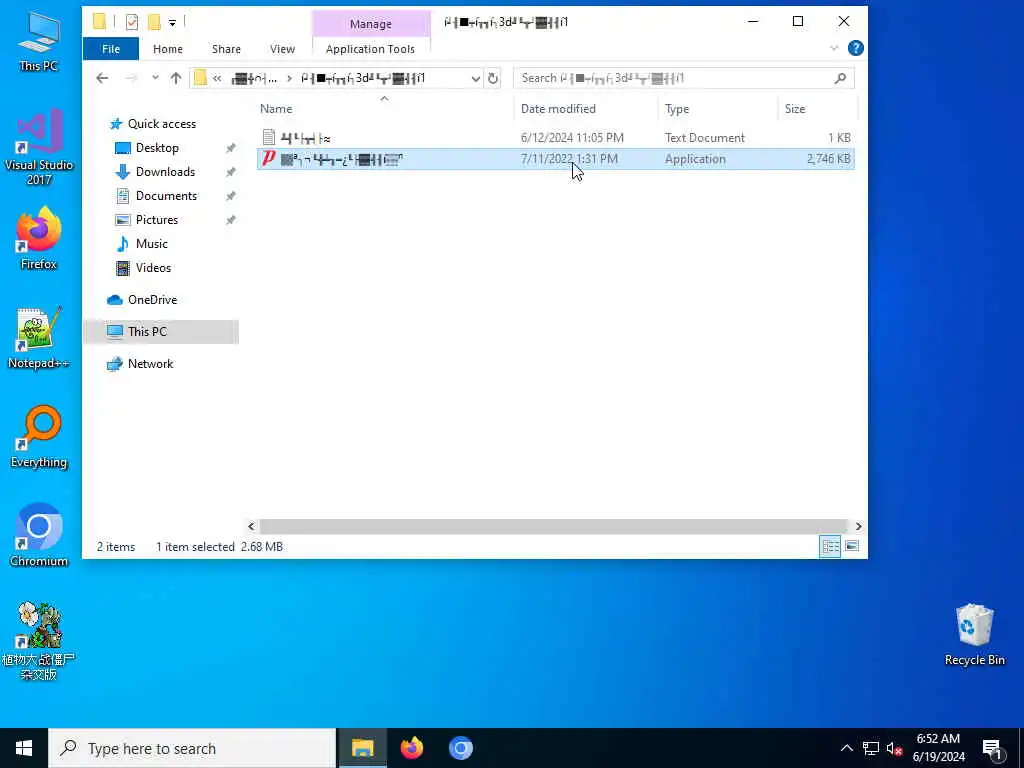Click the horizontal scrollbar left arrow
This screenshot has height=768, width=1024.
251,526
